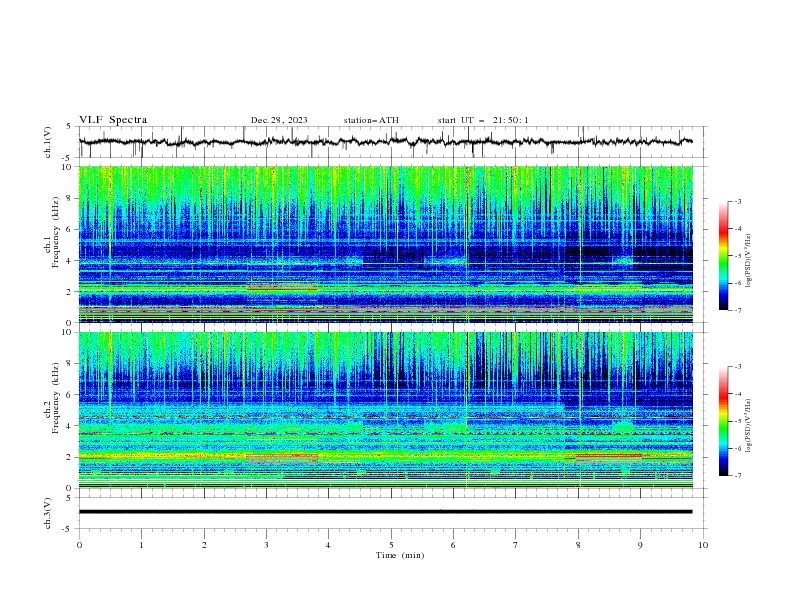Click the "VLF Spectra" plot title
The image size is (792, 612).
tap(113, 120)
